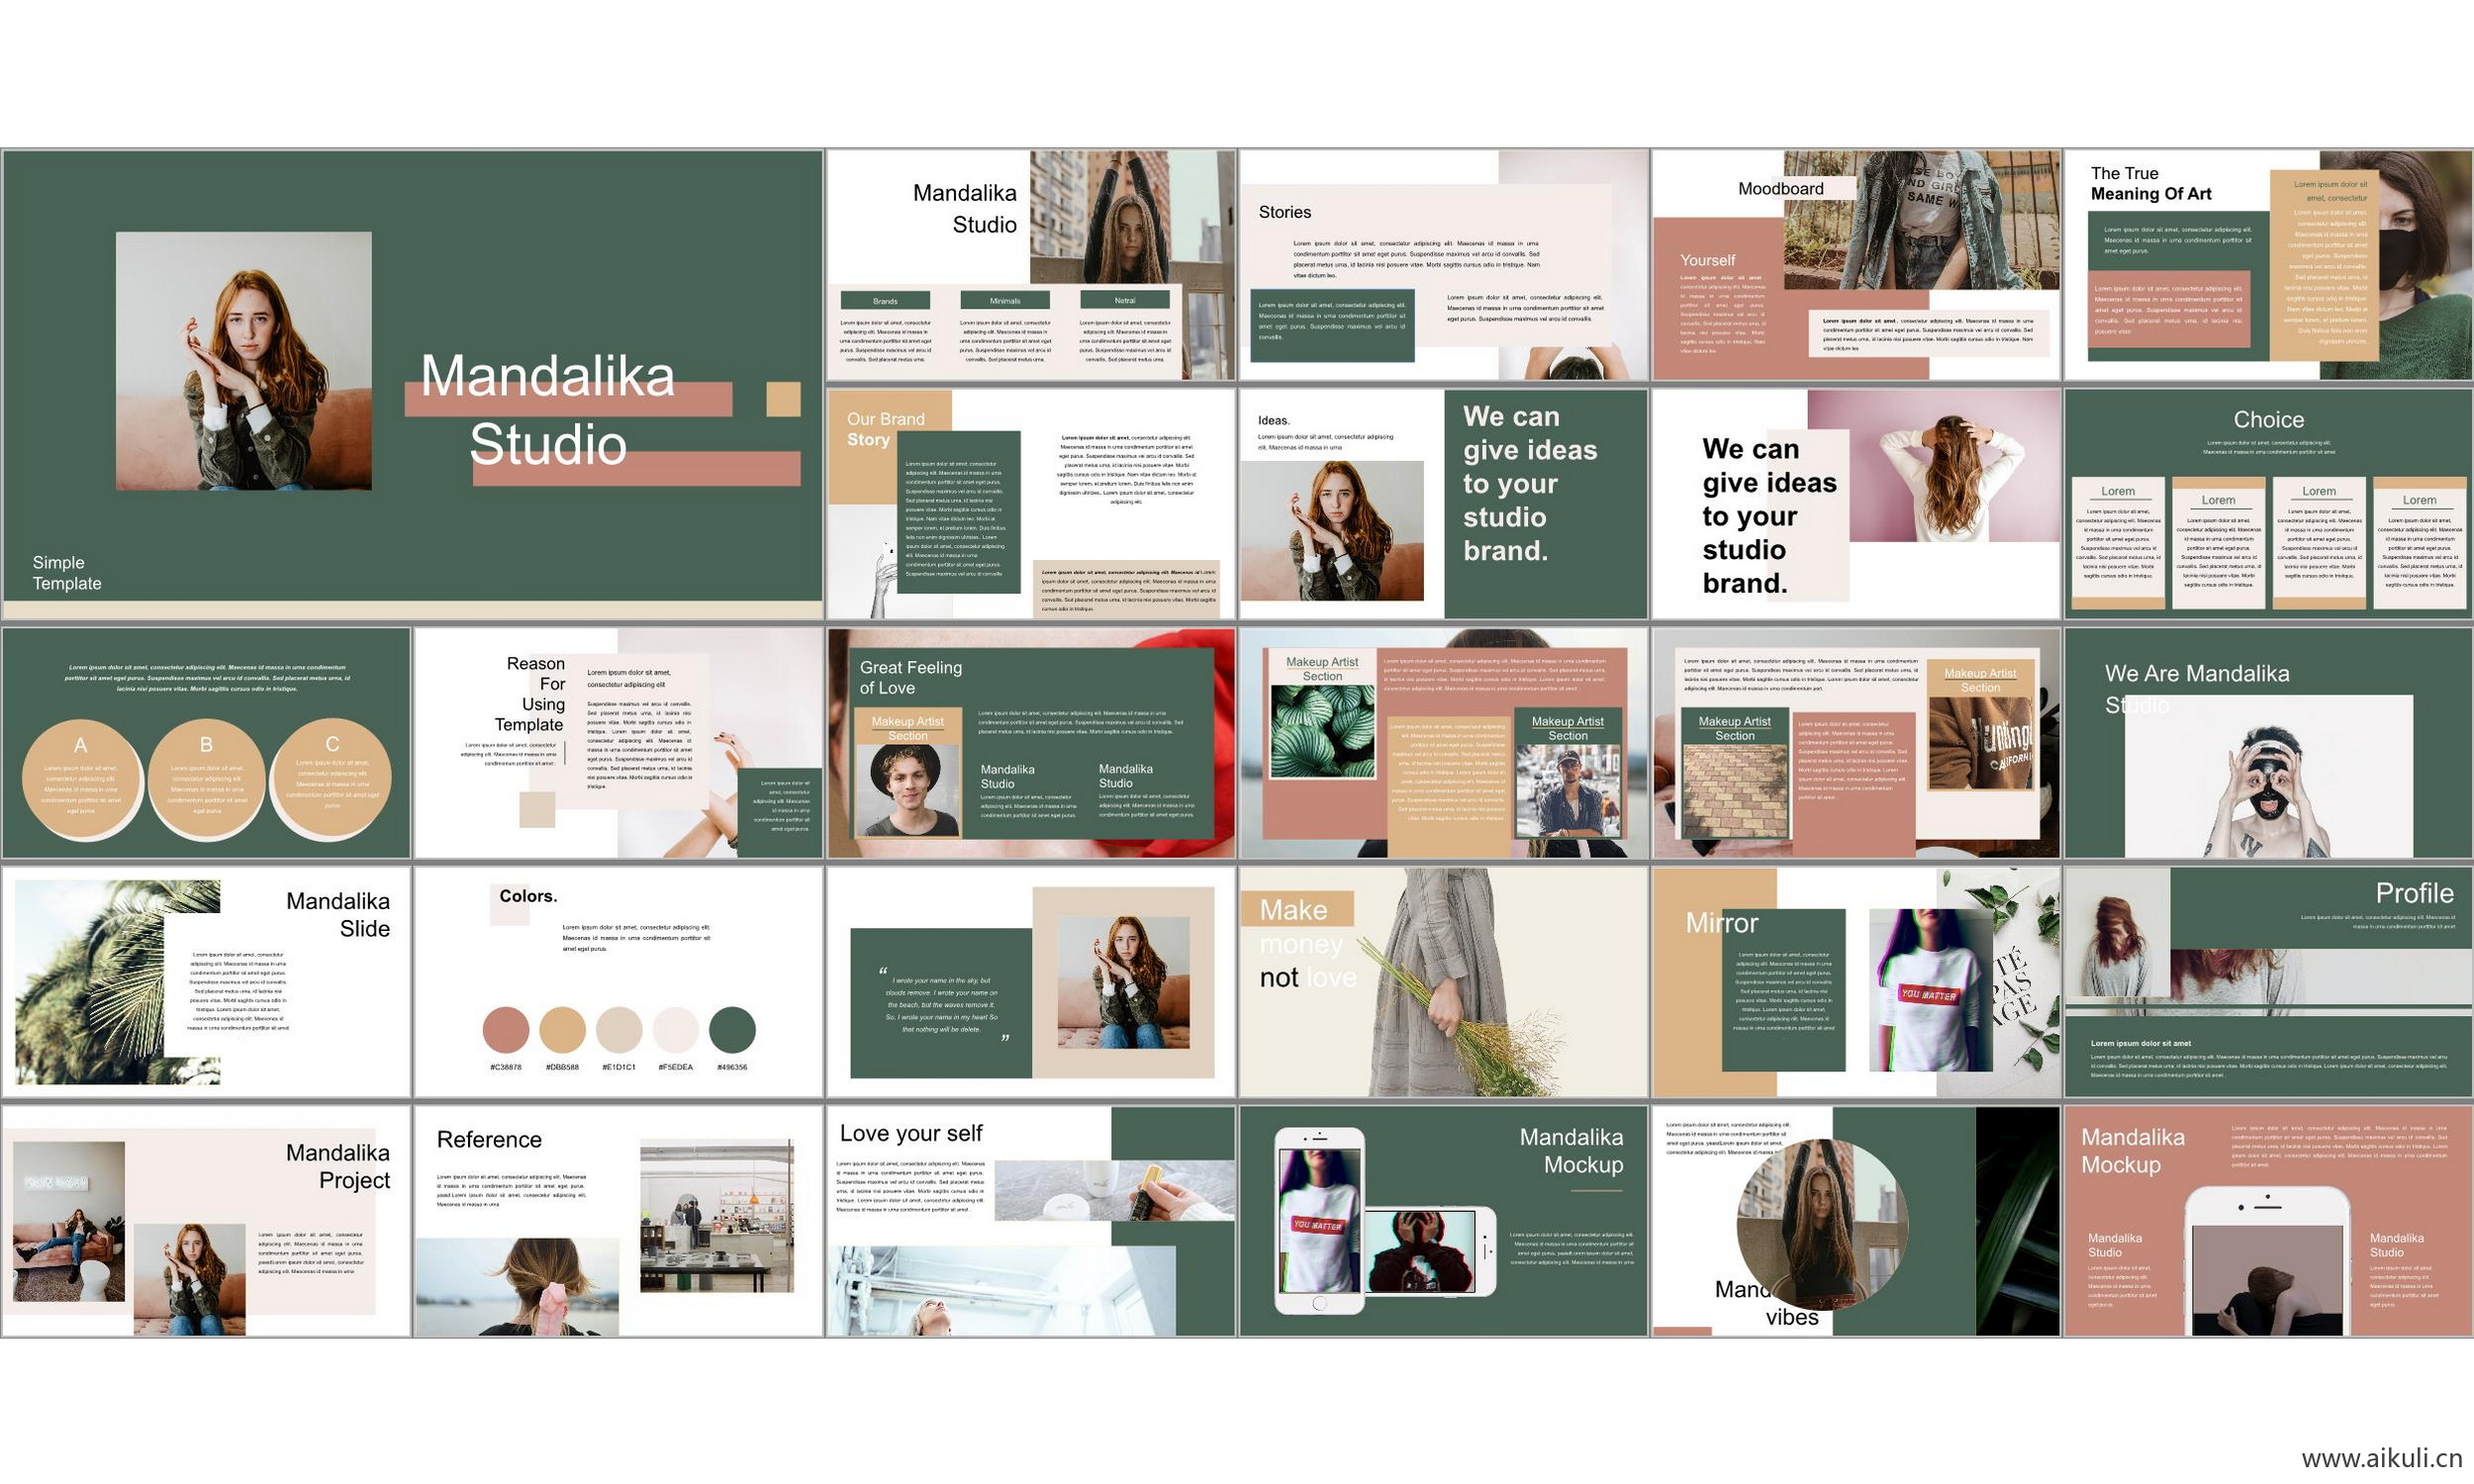The image size is (2474, 1484).
Task: Click the dark green #496356 color circle
Action: (x=732, y=1030)
